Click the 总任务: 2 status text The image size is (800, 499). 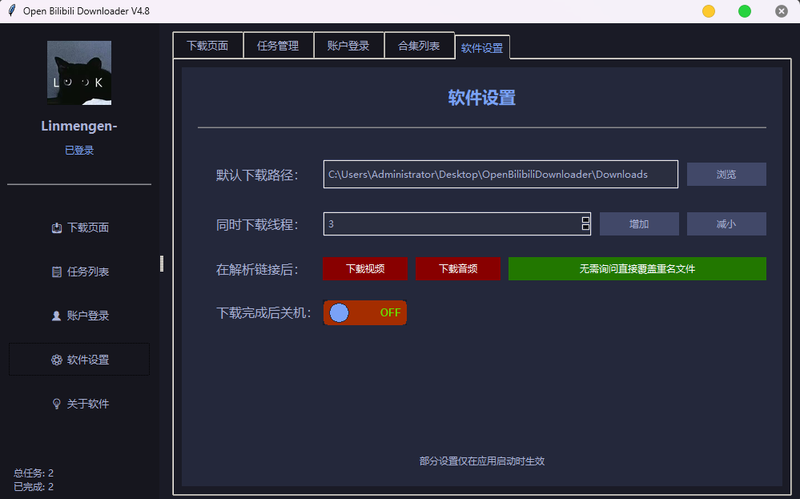coord(33,473)
